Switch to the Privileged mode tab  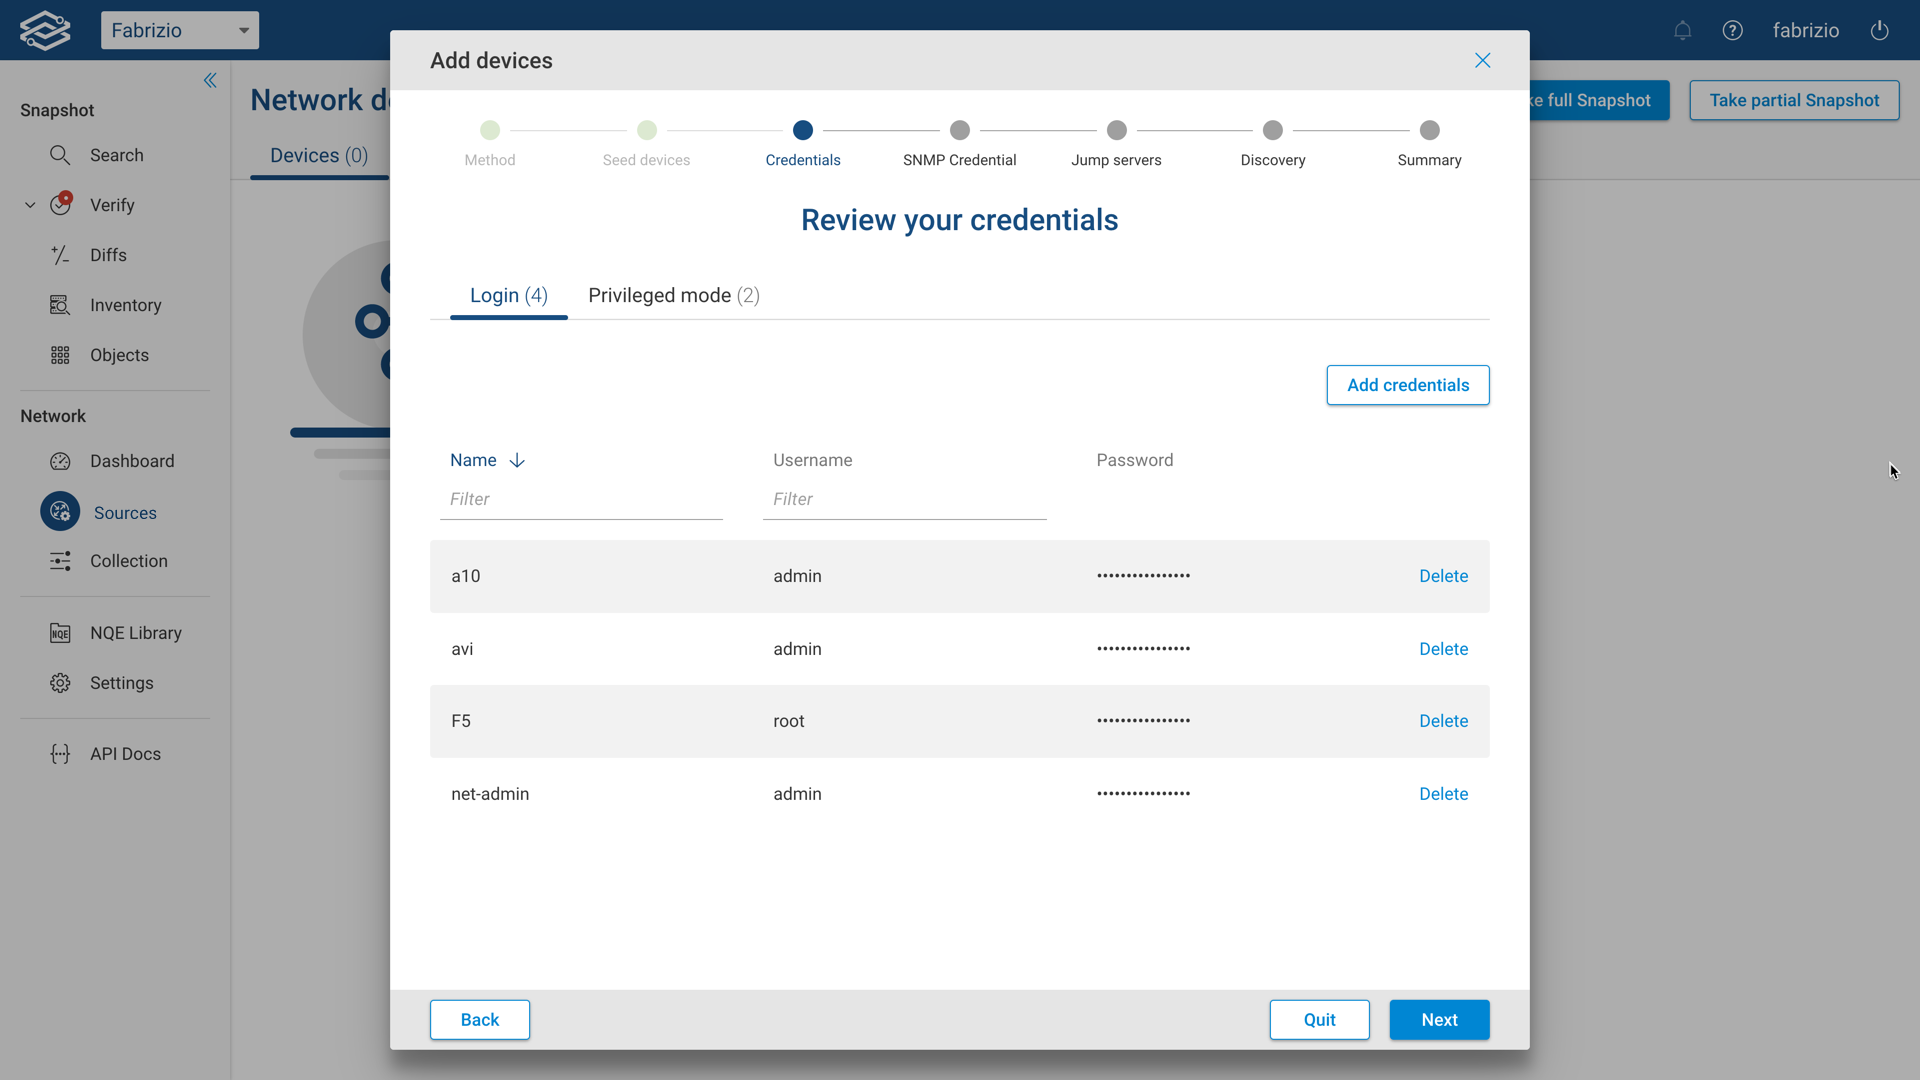click(x=673, y=295)
